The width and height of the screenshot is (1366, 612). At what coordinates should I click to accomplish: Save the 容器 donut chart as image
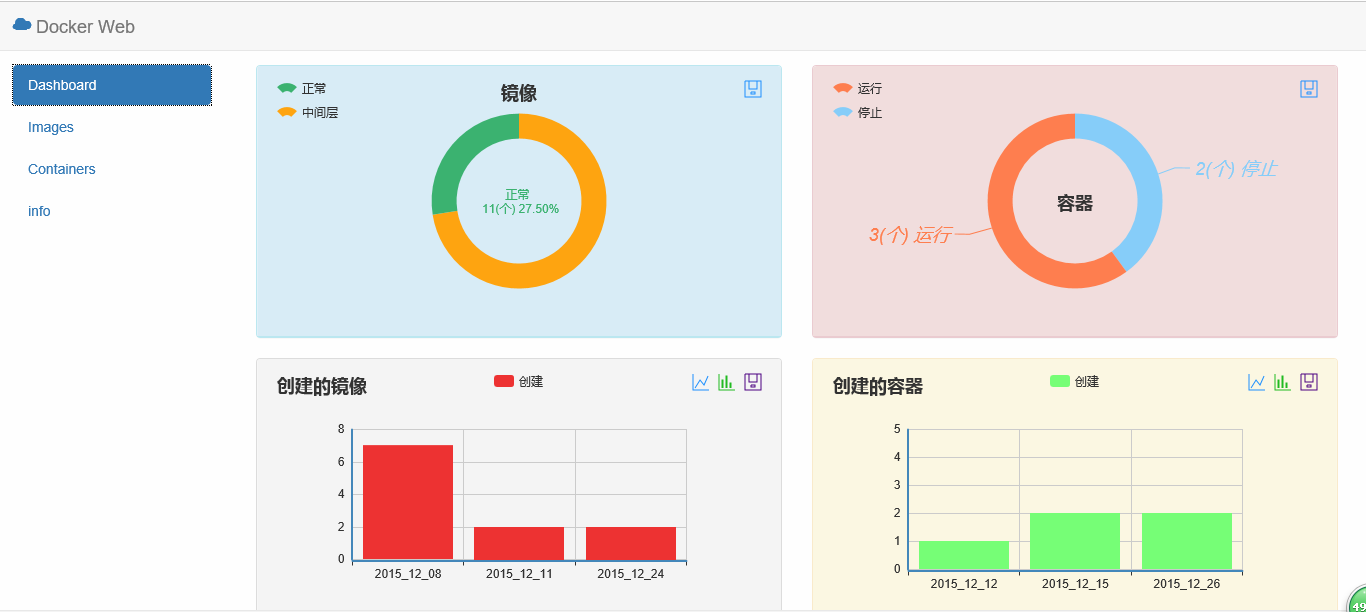point(1309,89)
